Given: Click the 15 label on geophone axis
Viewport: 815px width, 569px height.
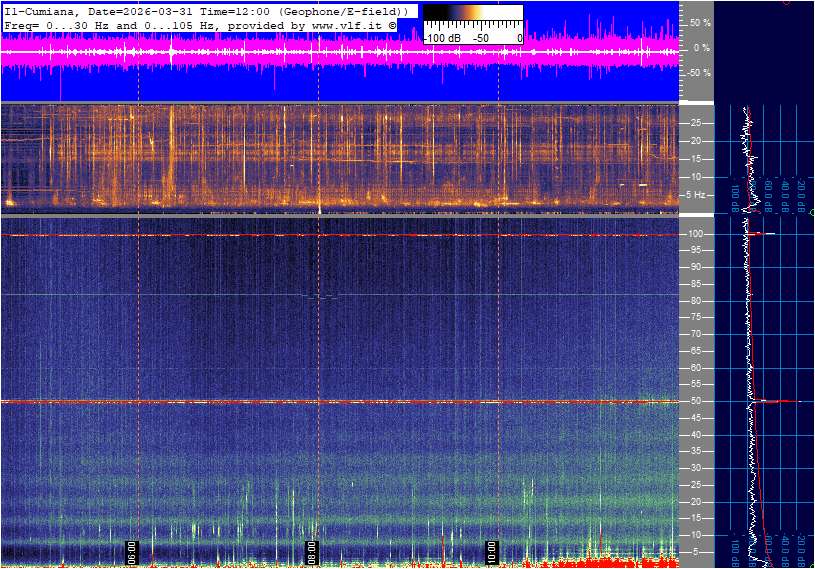Looking at the screenshot, I should [696, 159].
